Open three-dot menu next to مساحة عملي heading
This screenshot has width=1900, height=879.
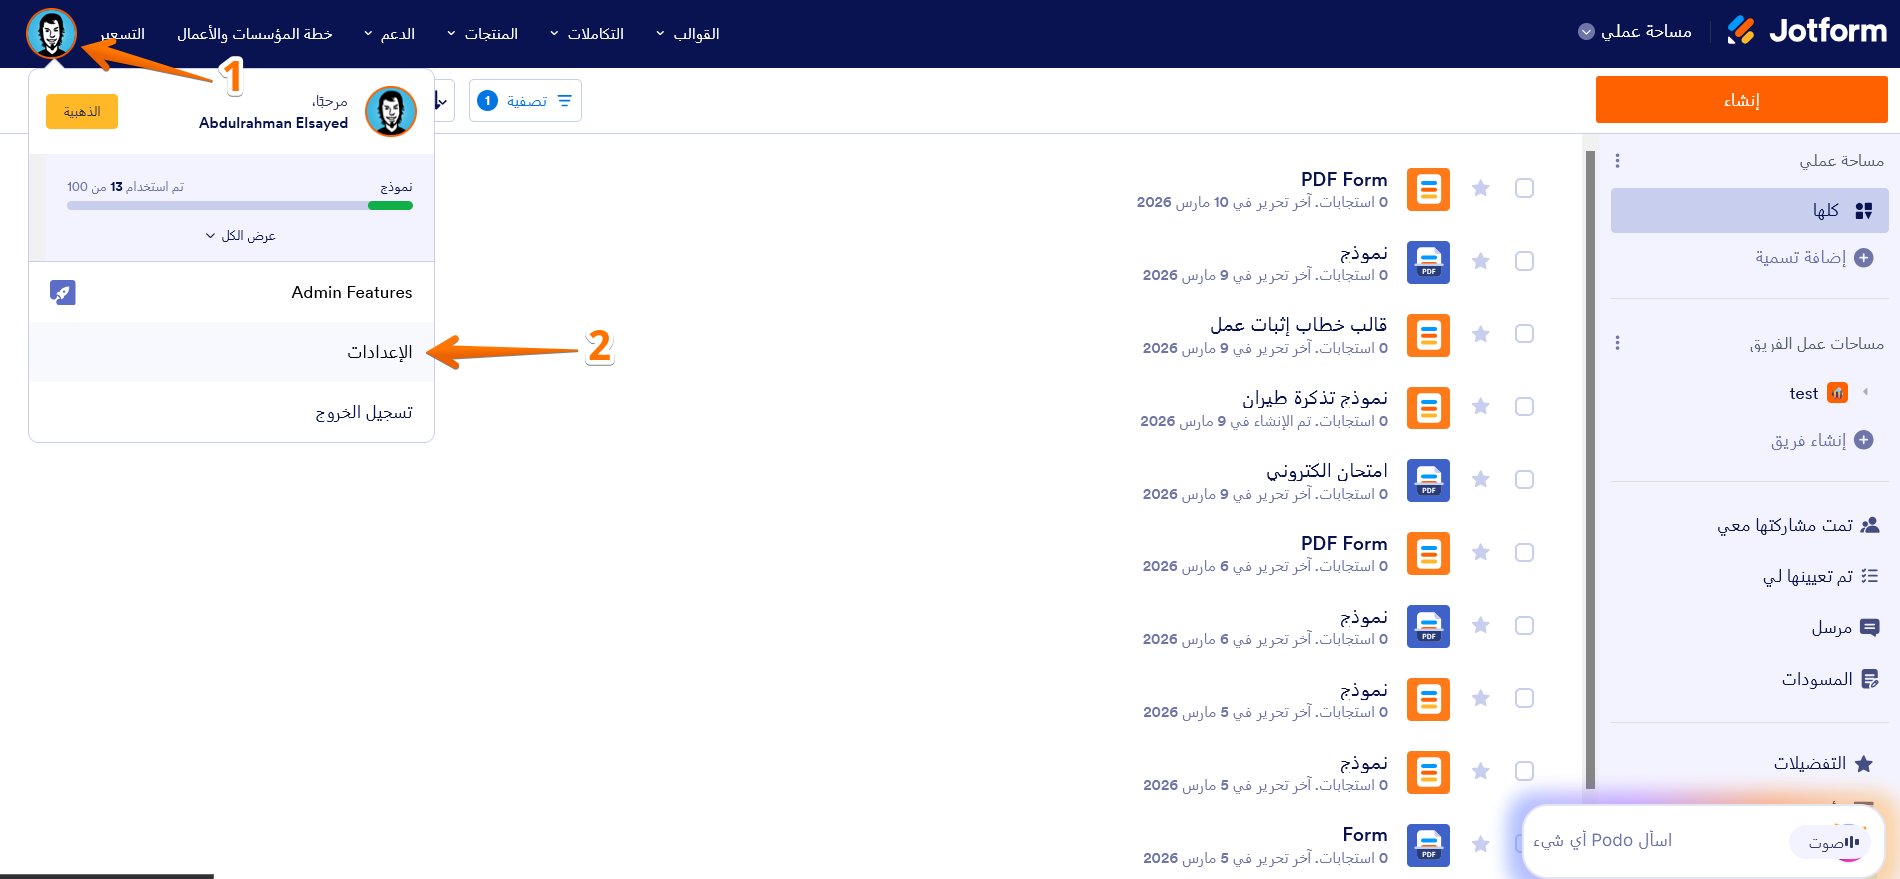(x=1617, y=161)
